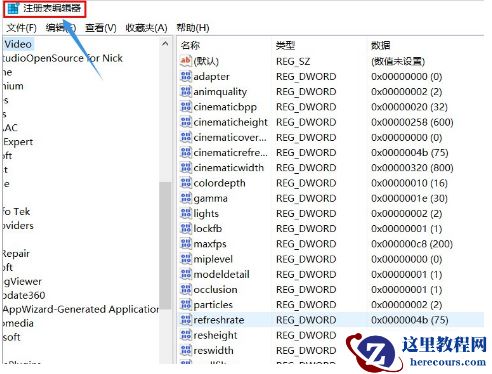Sort values by the 数据 column header

[x=381, y=45]
